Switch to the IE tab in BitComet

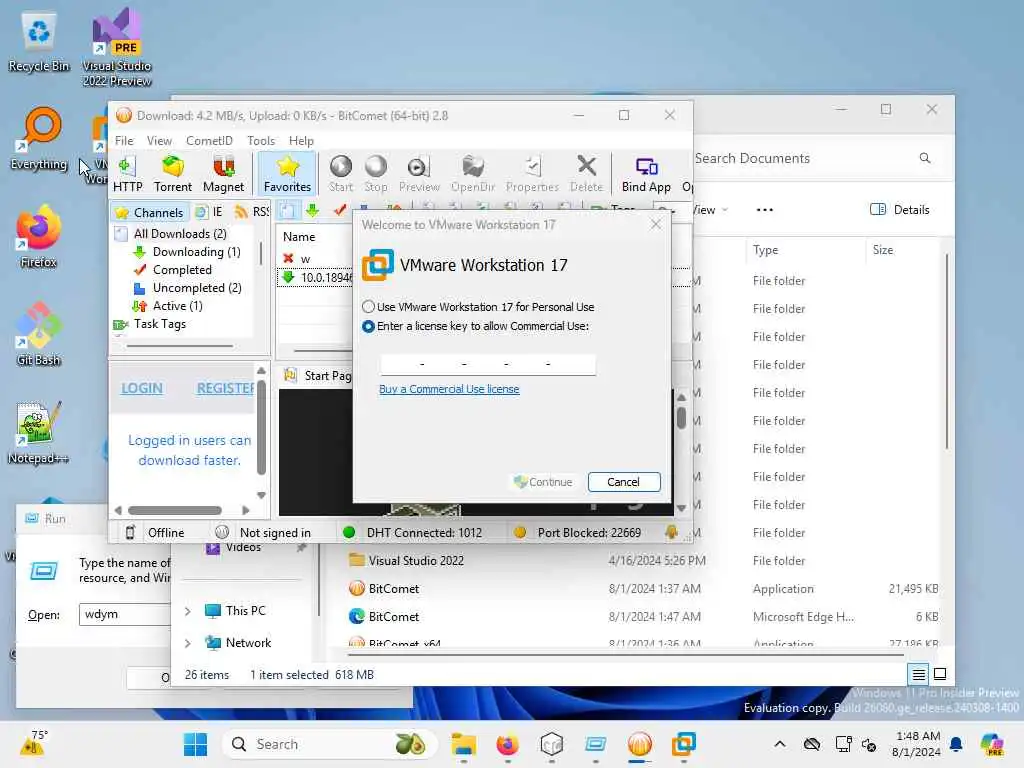point(210,212)
